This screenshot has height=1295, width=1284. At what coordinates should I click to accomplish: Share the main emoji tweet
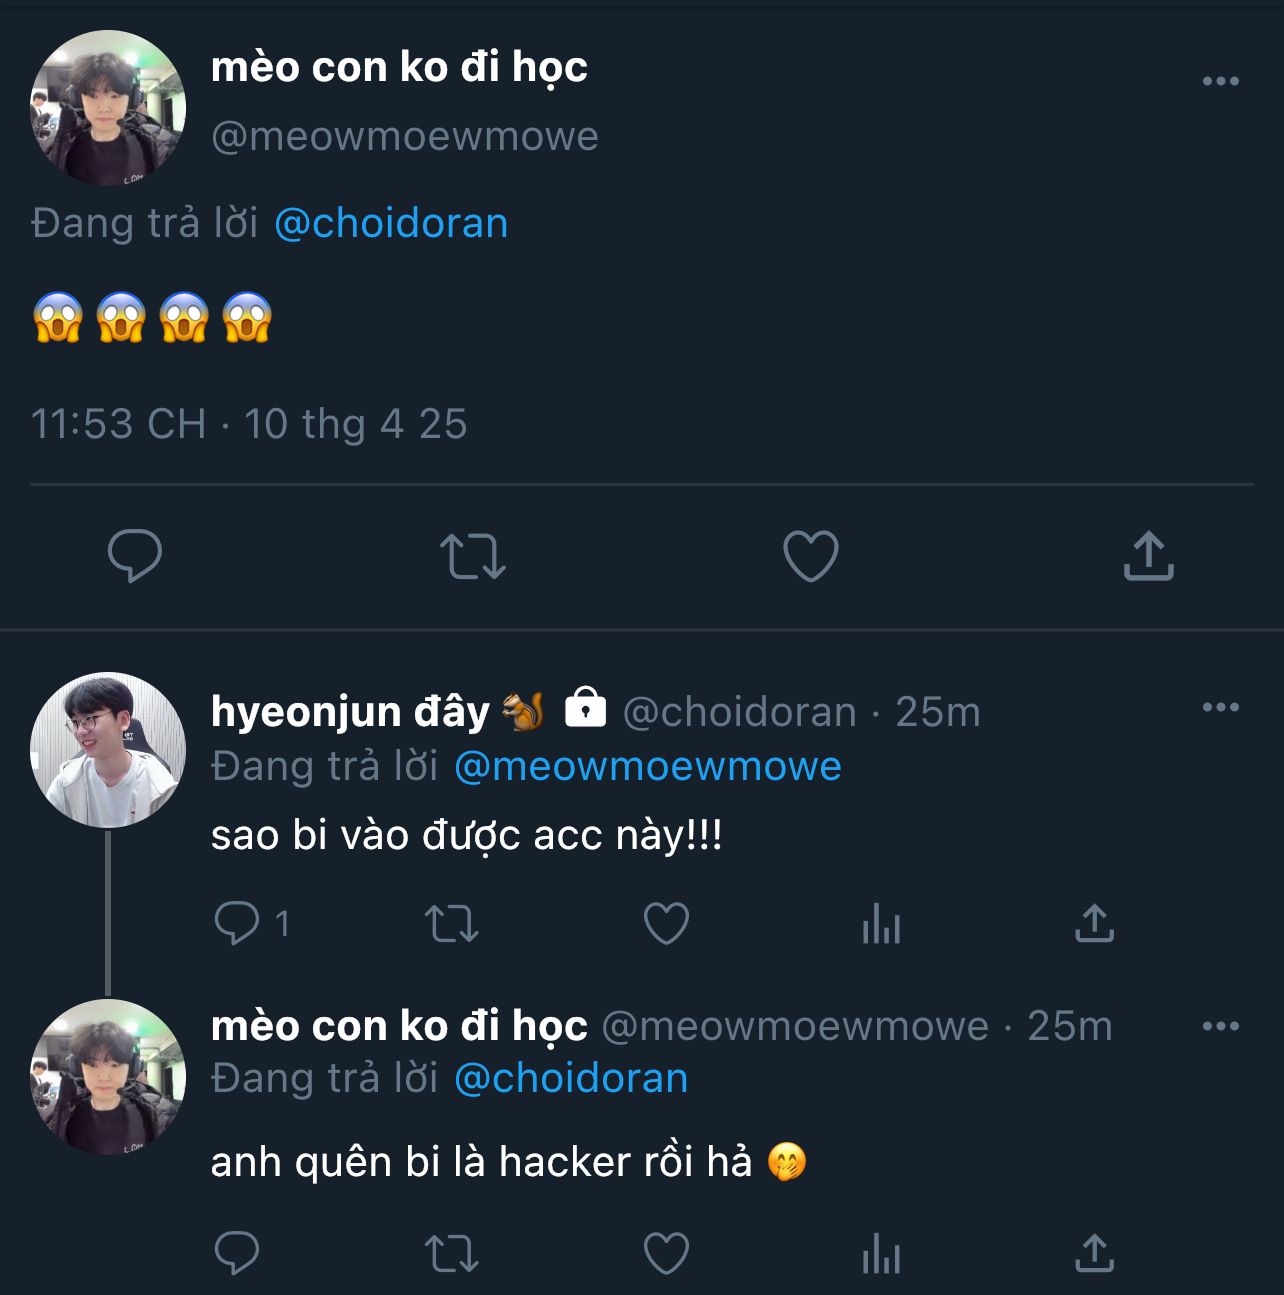pyautogui.click(x=1148, y=556)
